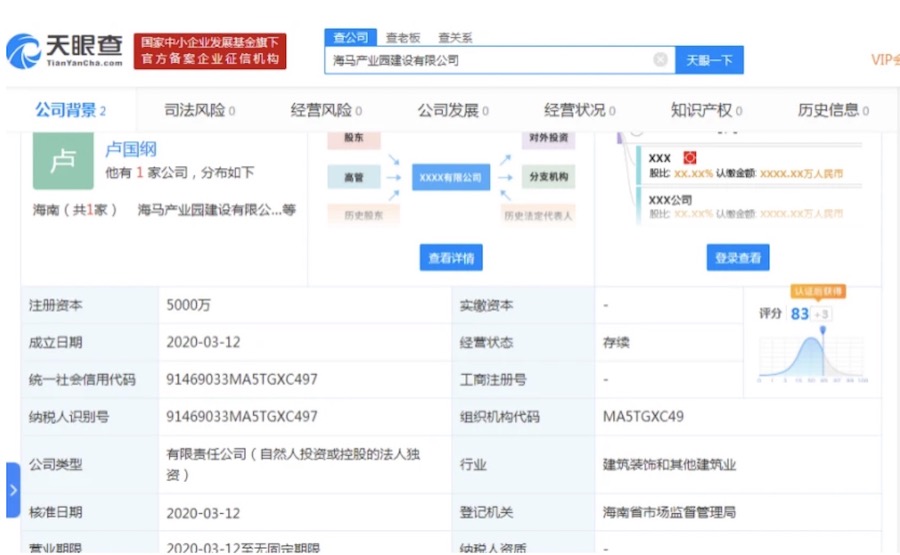This screenshot has width=900, height=555.
Task: Select the 查公司 search tab
Action: (x=350, y=37)
